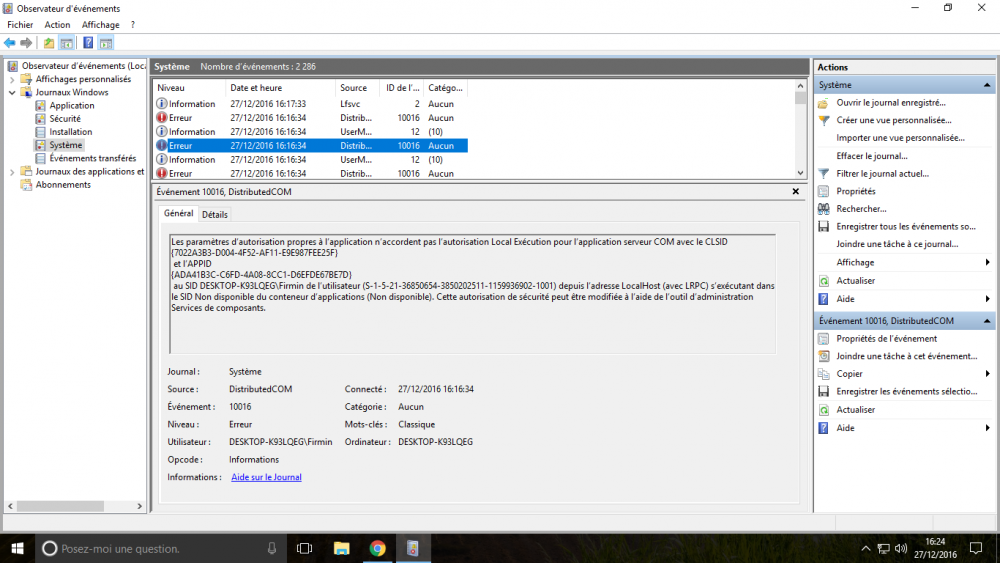Click the Back arrow in the toolbar

tap(10, 43)
